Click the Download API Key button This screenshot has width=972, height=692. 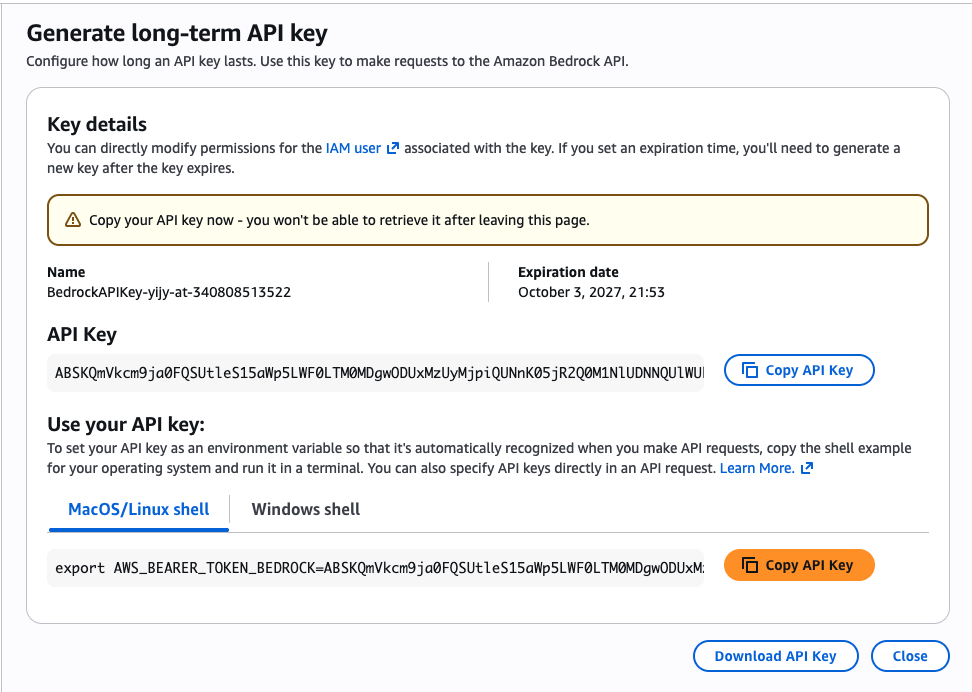pos(775,656)
